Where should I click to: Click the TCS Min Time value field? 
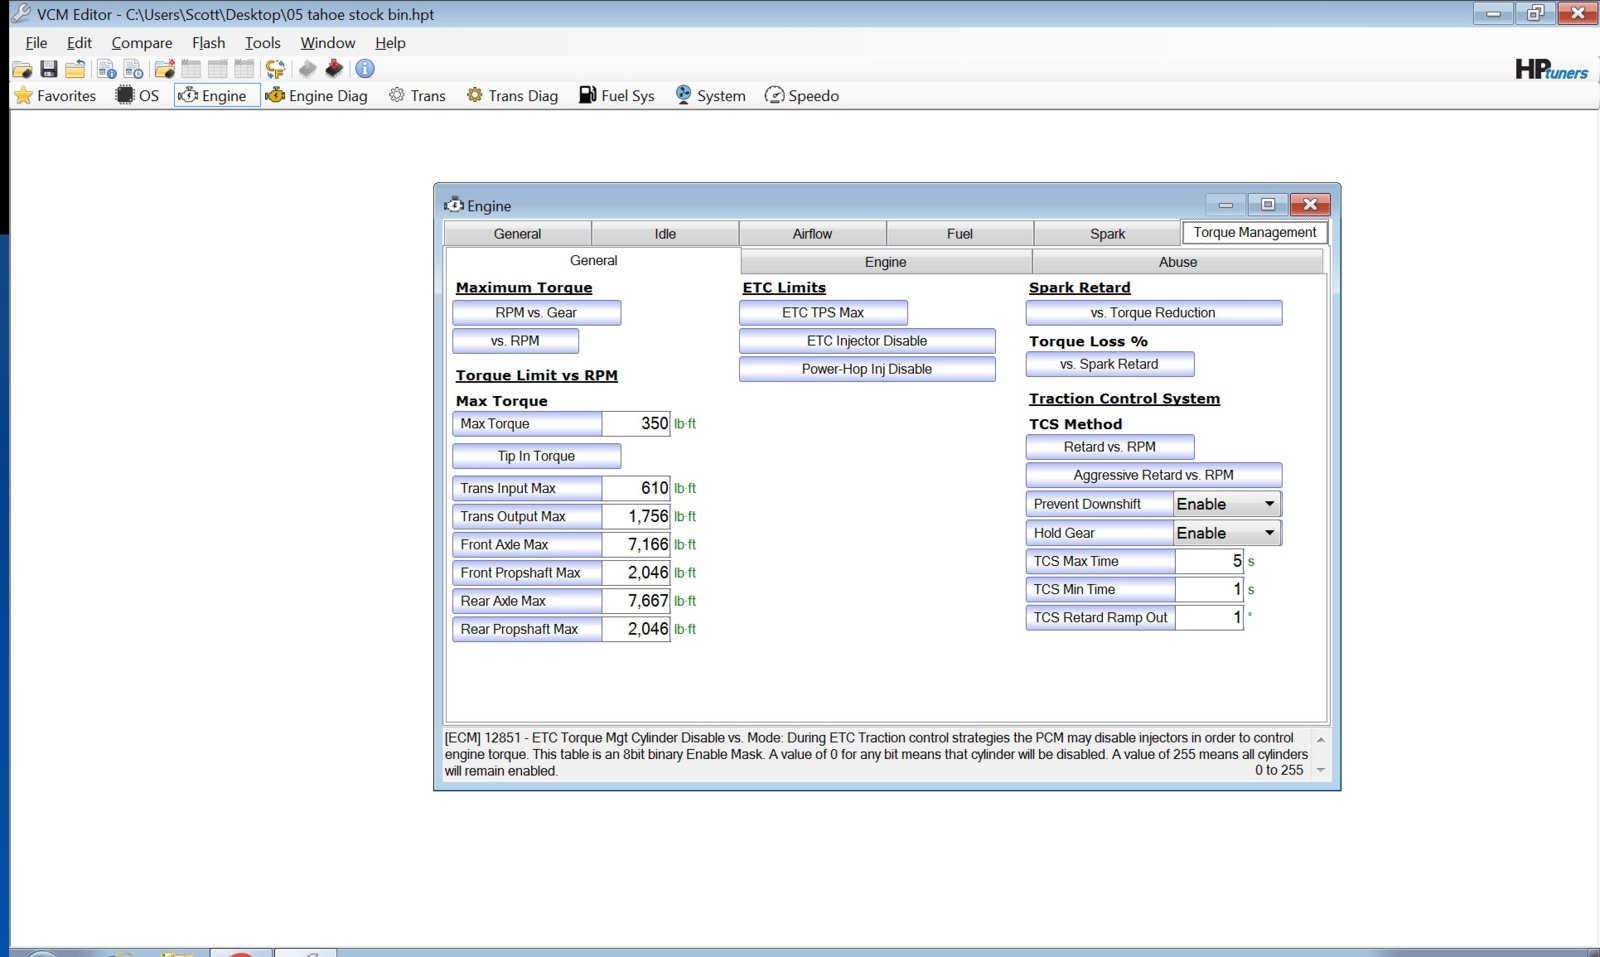tap(1209, 589)
